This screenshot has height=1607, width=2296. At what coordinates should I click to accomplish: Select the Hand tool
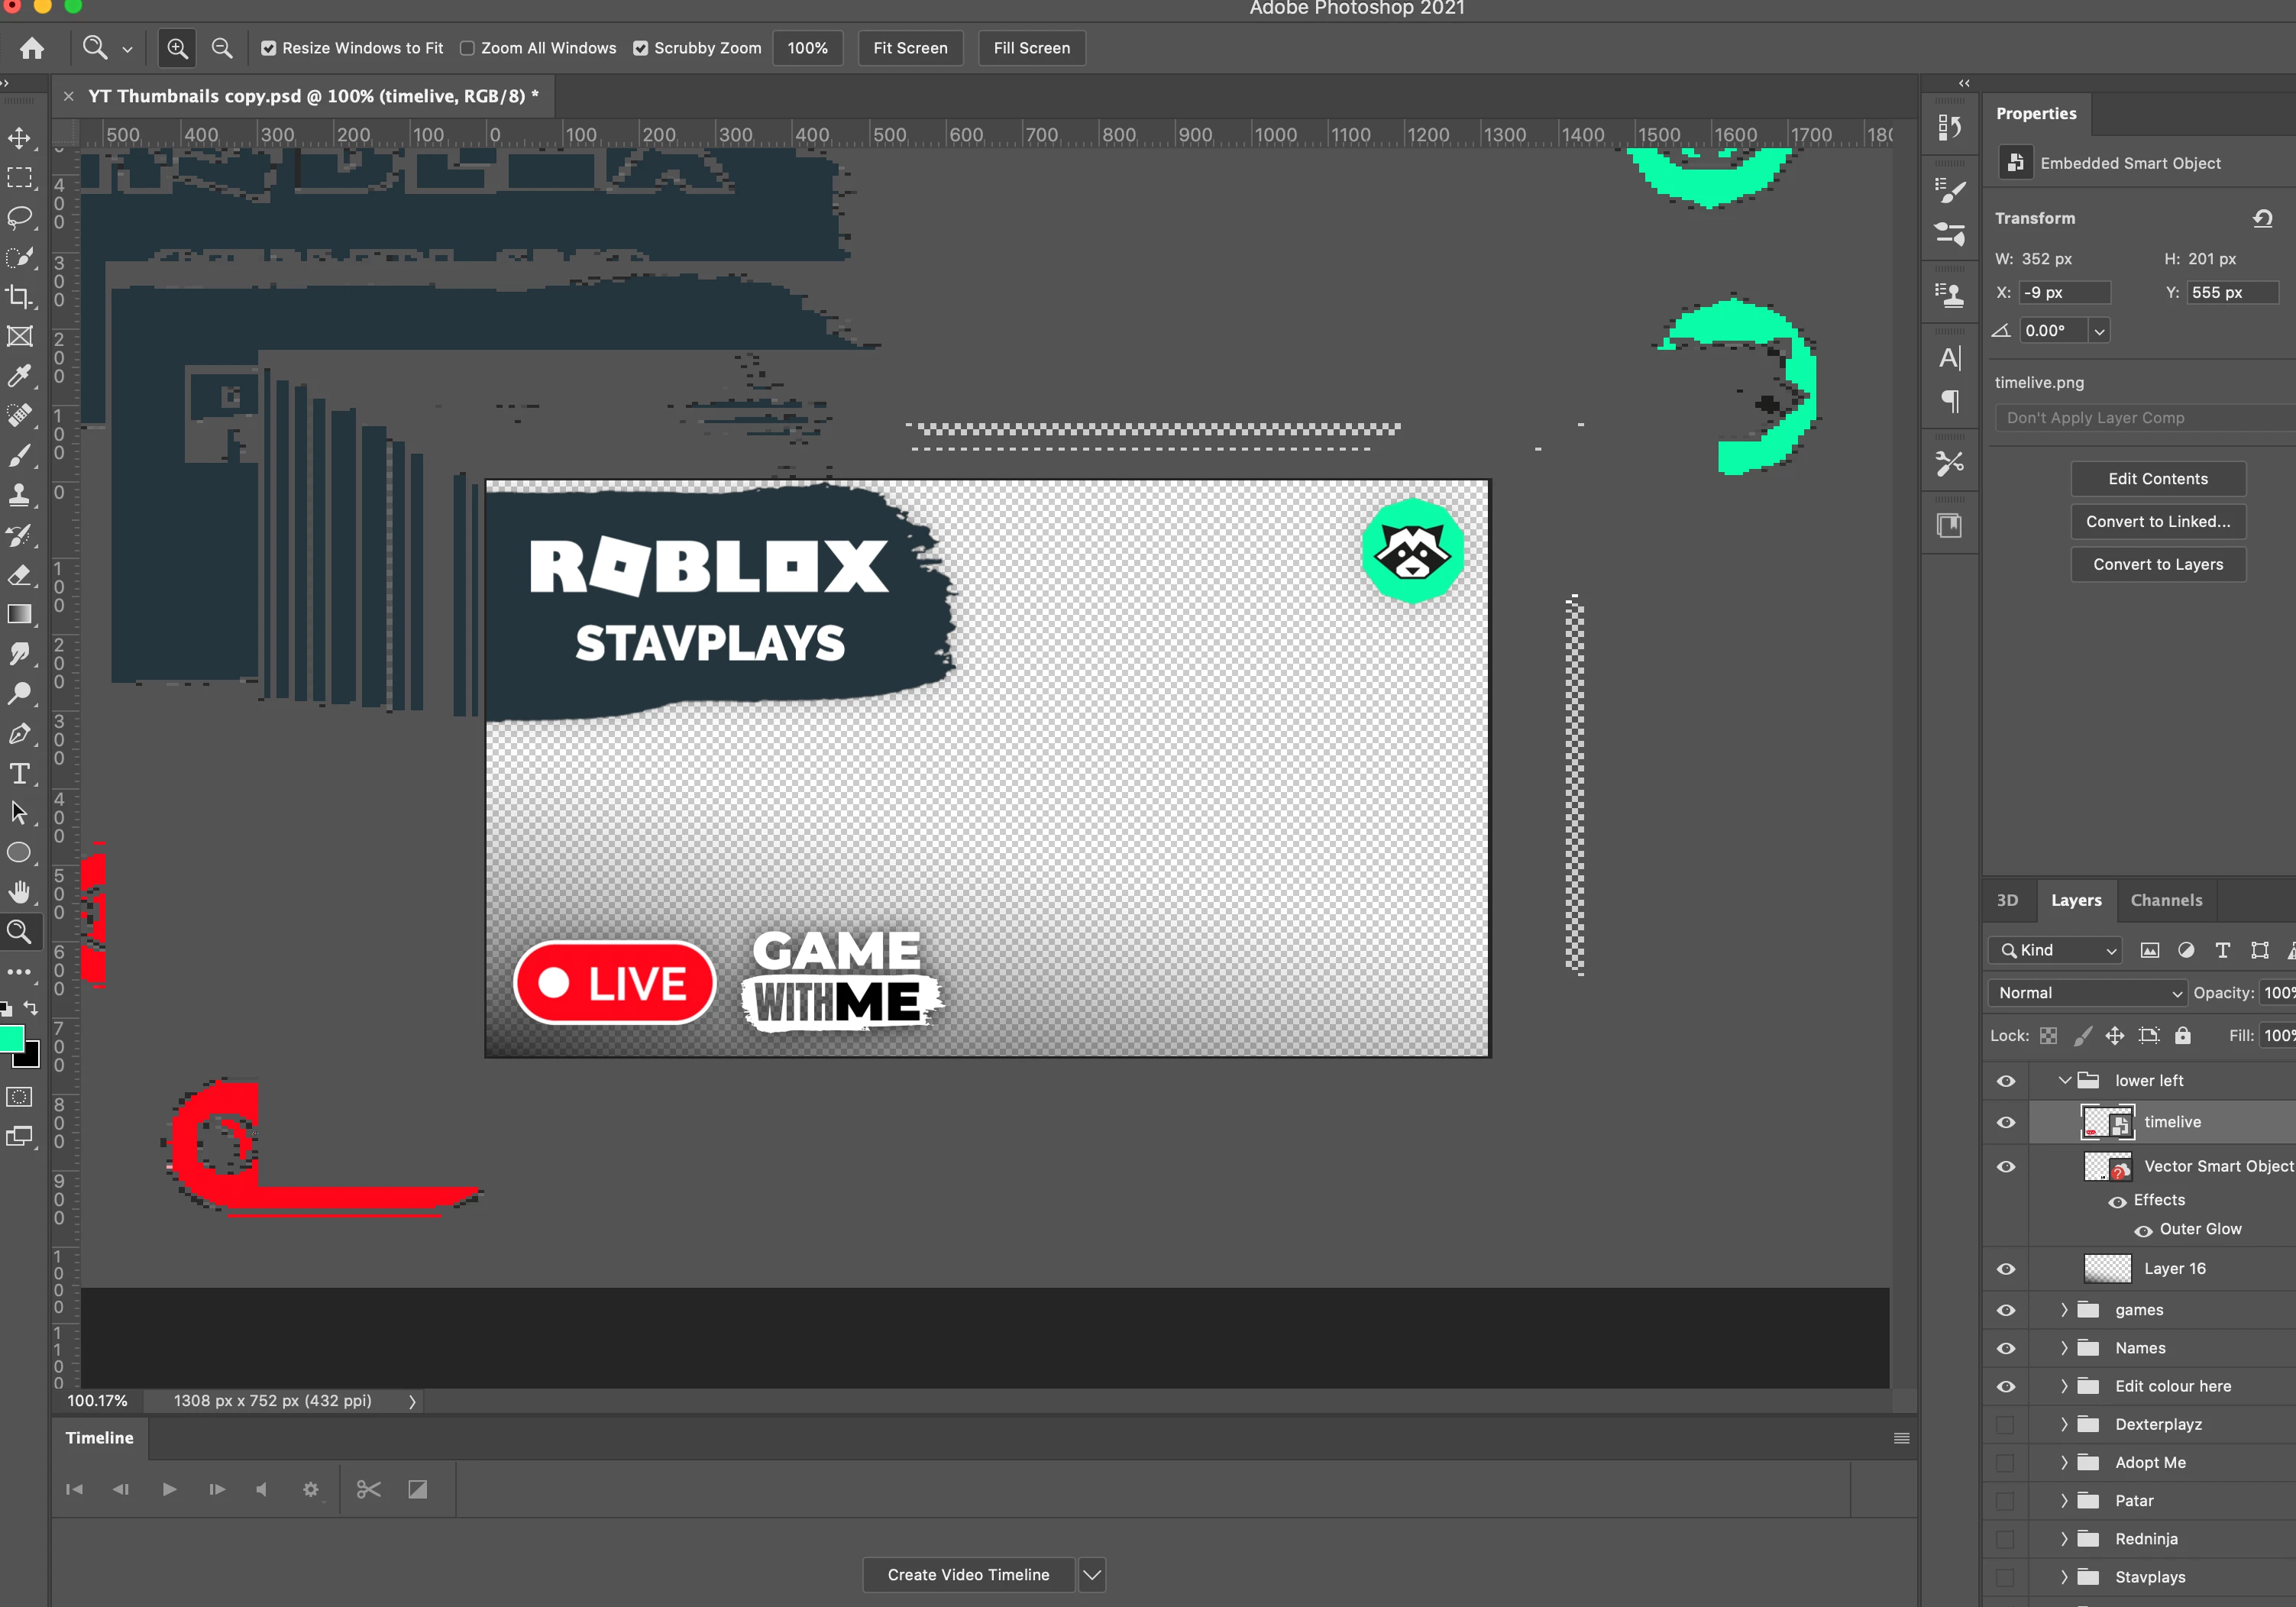20,892
